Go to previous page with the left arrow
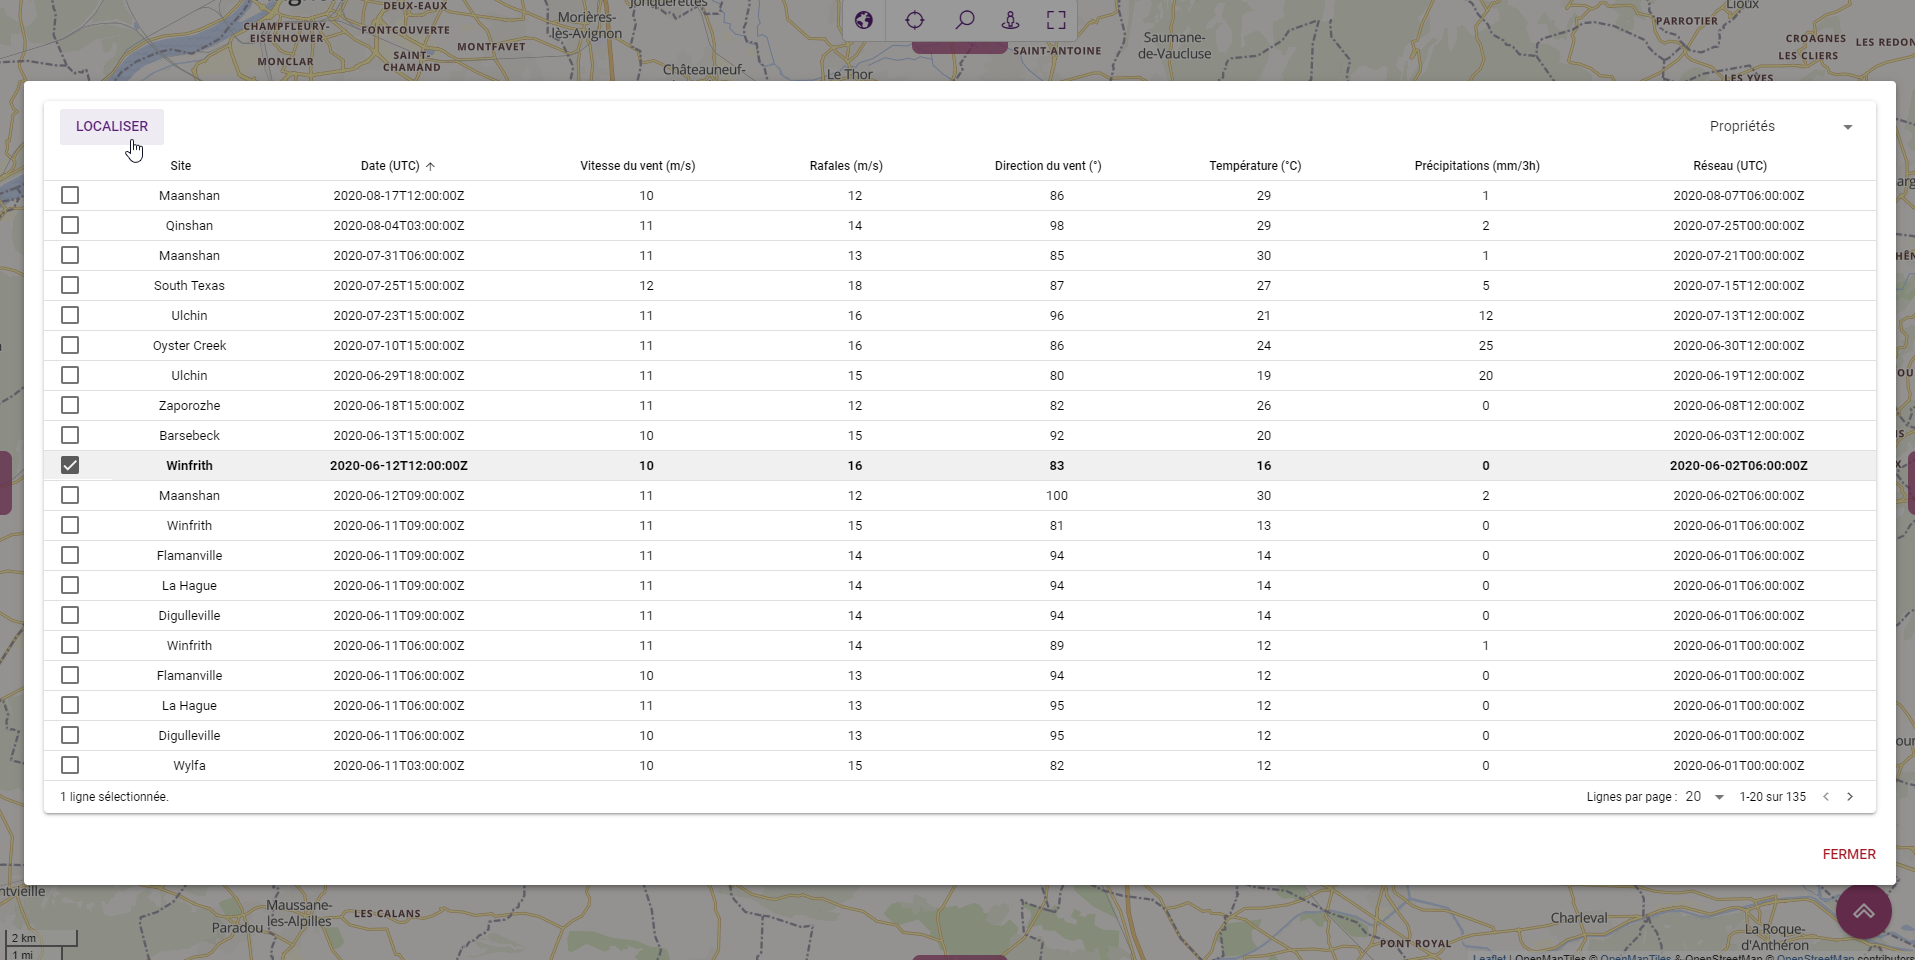Image resolution: width=1915 pixels, height=960 pixels. coord(1826,797)
